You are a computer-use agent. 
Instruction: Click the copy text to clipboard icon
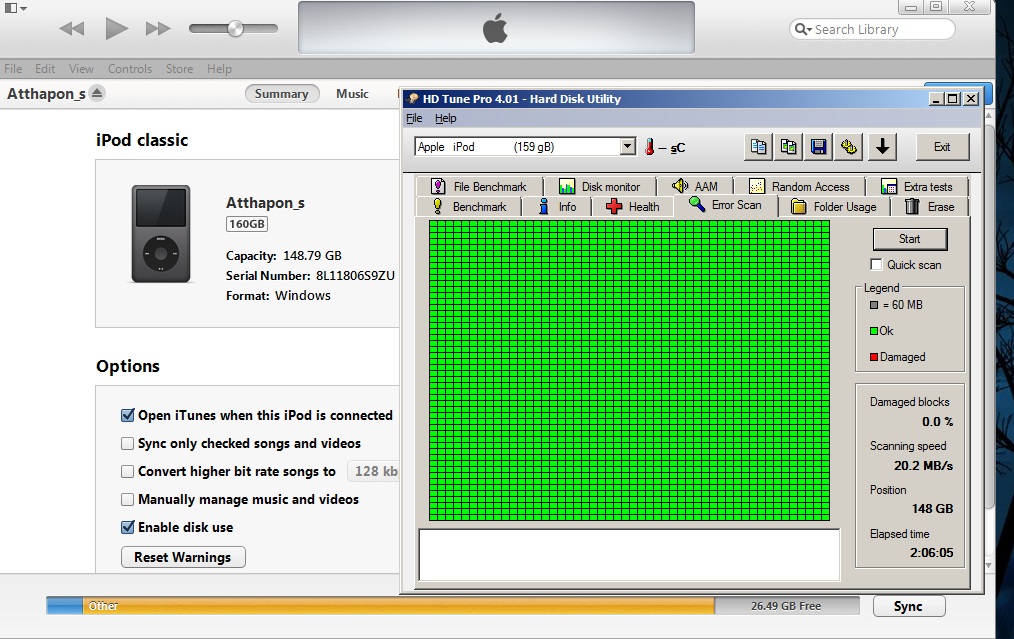tap(759, 147)
